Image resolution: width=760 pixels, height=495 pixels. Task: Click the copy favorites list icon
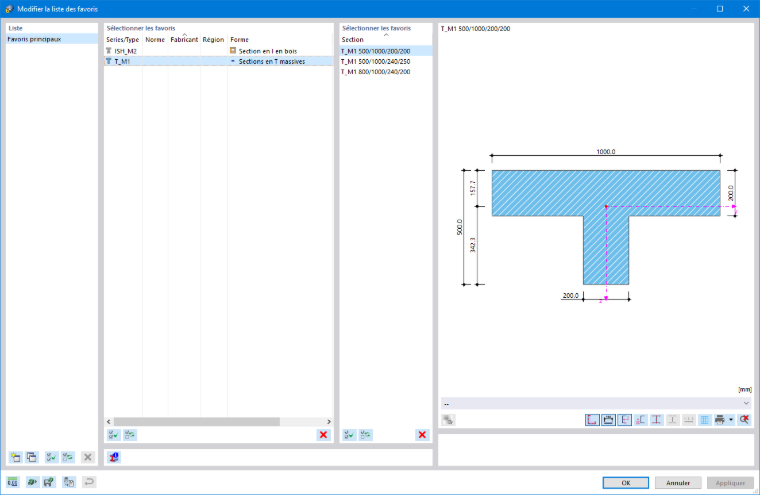point(32,457)
